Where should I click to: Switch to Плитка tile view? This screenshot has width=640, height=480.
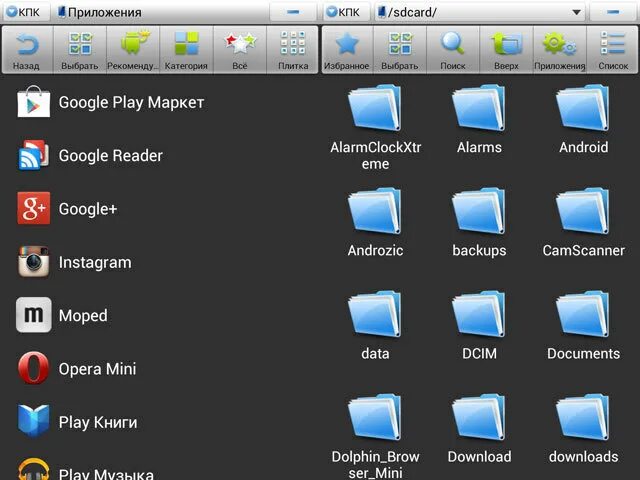click(x=293, y=50)
